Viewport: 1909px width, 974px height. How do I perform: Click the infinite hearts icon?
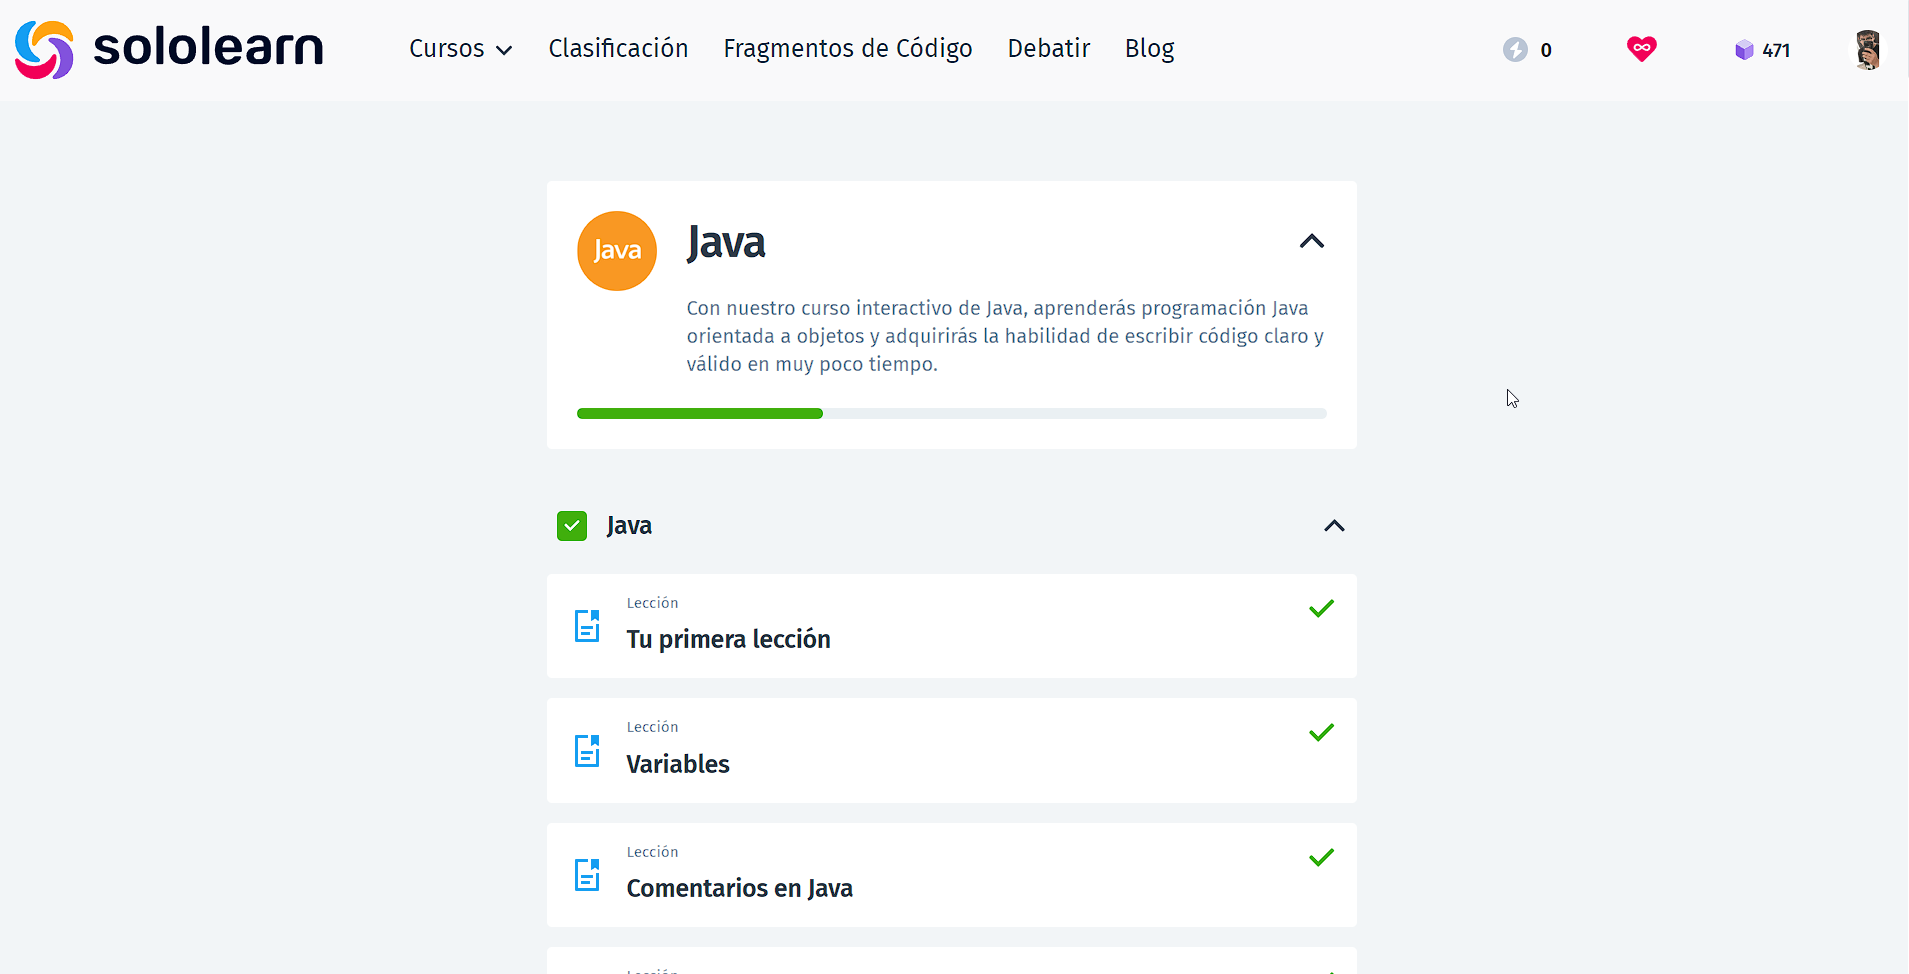coord(1641,49)
